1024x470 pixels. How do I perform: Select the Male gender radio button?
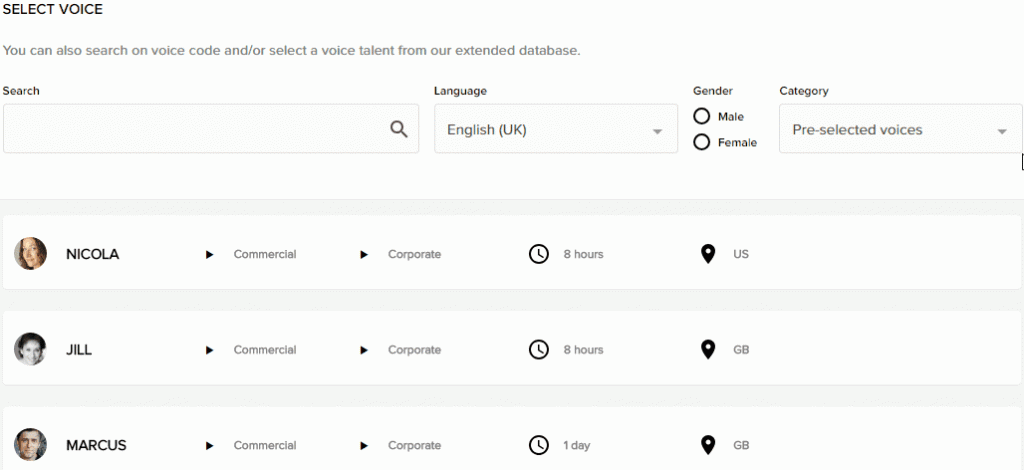[x=701, y=116]
